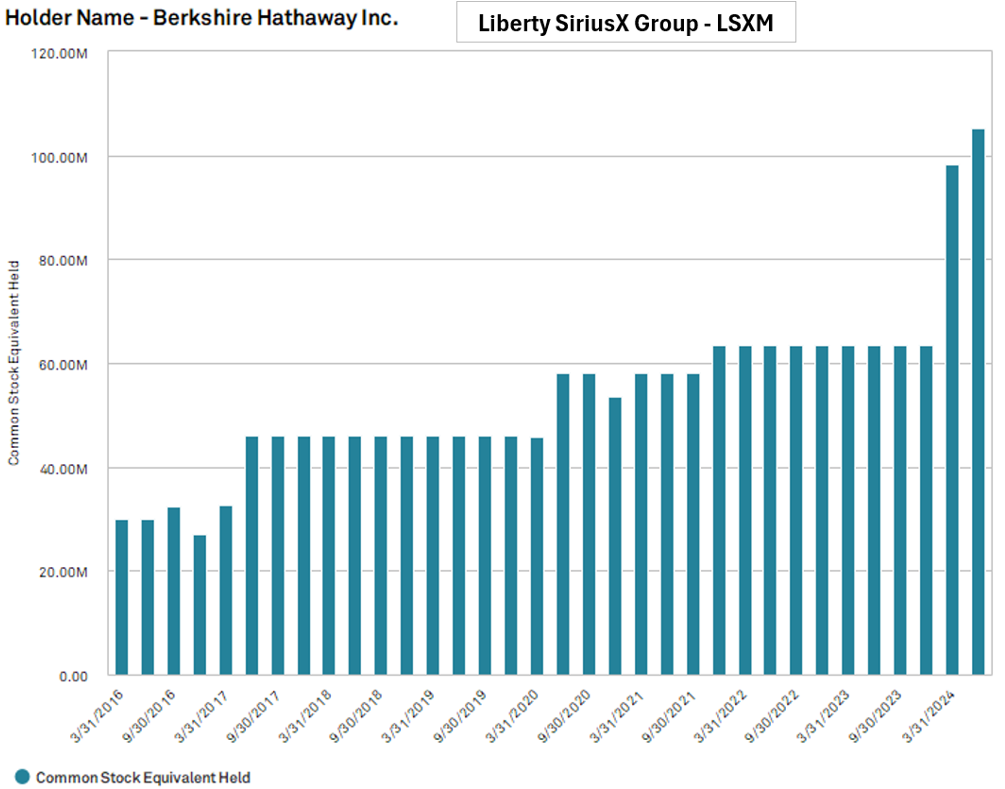Click the 9/30/2017 x-axis date label
Viewport: 1005px width, 789px height.
tap(252, 717)
